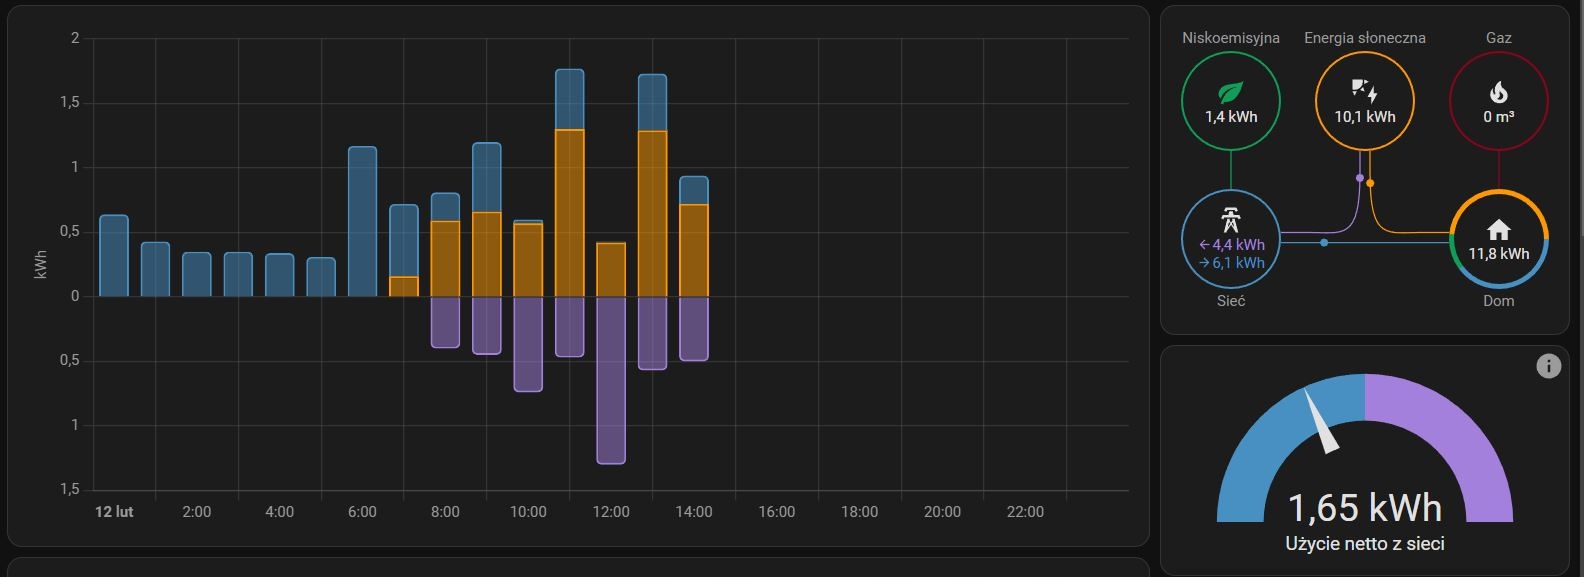Viewport: 1584px width, 577px height.
Task: Click the blue midnight bar at 12 lut
Action: tap(114, 256)
